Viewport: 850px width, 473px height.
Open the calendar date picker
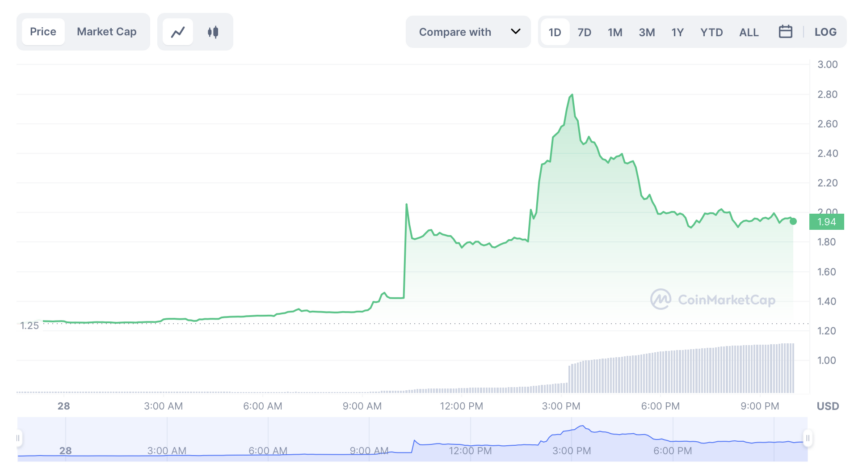785,32
